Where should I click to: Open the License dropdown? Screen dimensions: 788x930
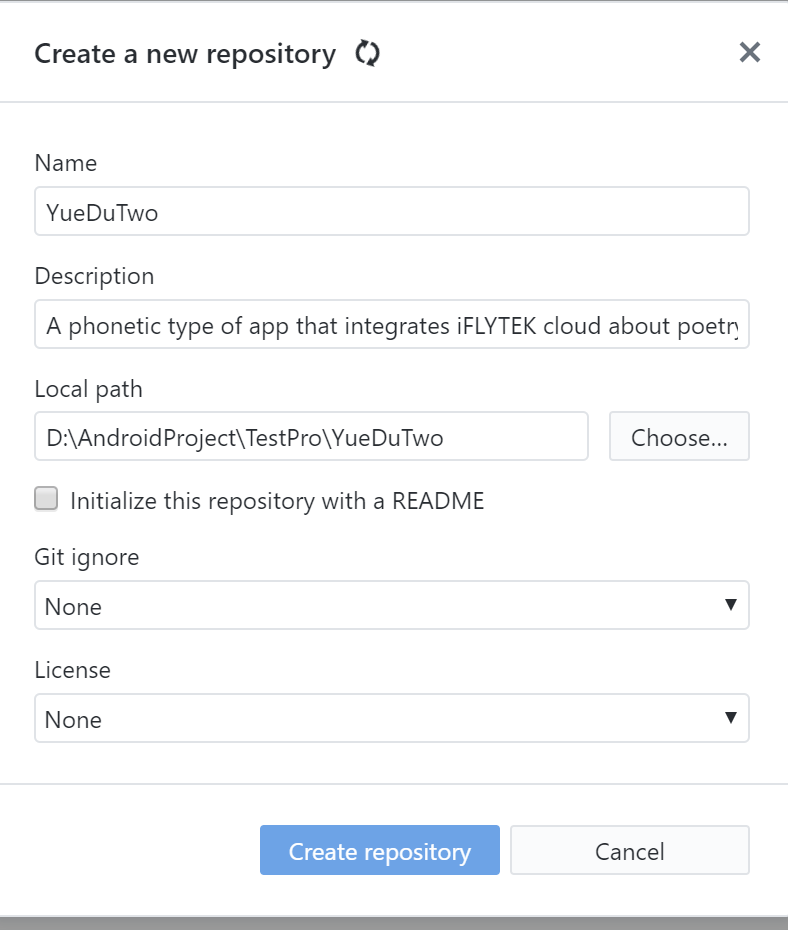tap(392, 718)
